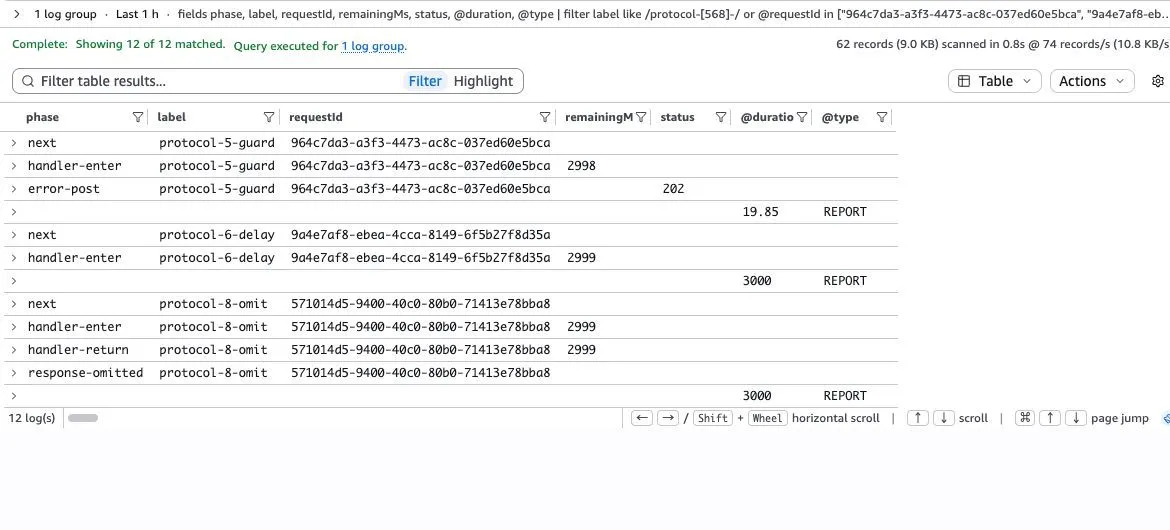Switch to Highlight mode
Viewport: 1170px width, 530px height.
pyautogui.click(x=484, y=81)
